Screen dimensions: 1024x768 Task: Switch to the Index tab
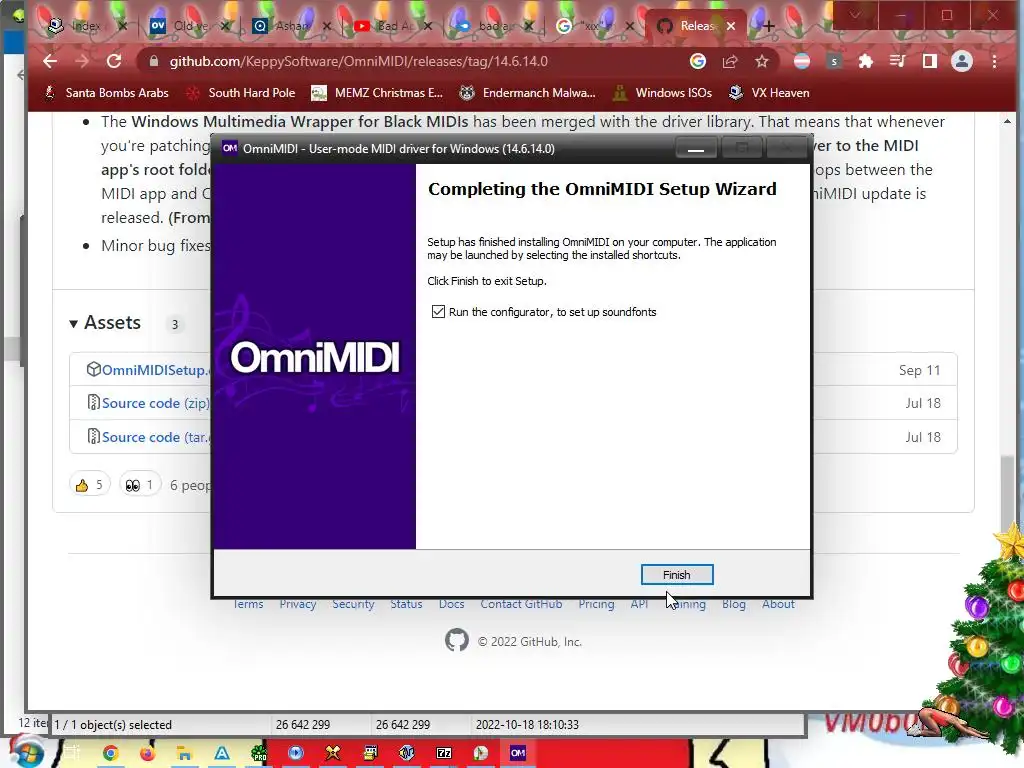(86, 26)
